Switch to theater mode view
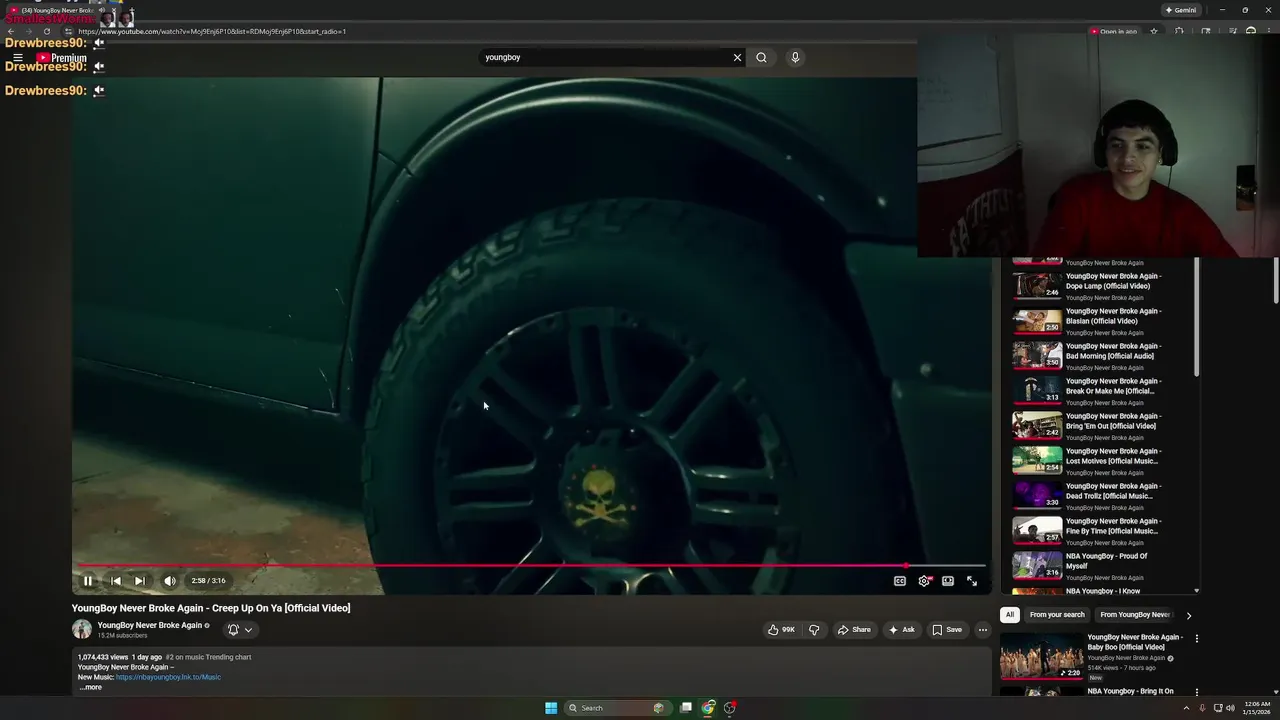The width and height of the screenshot is (1280, 720). tap(948, 581)
